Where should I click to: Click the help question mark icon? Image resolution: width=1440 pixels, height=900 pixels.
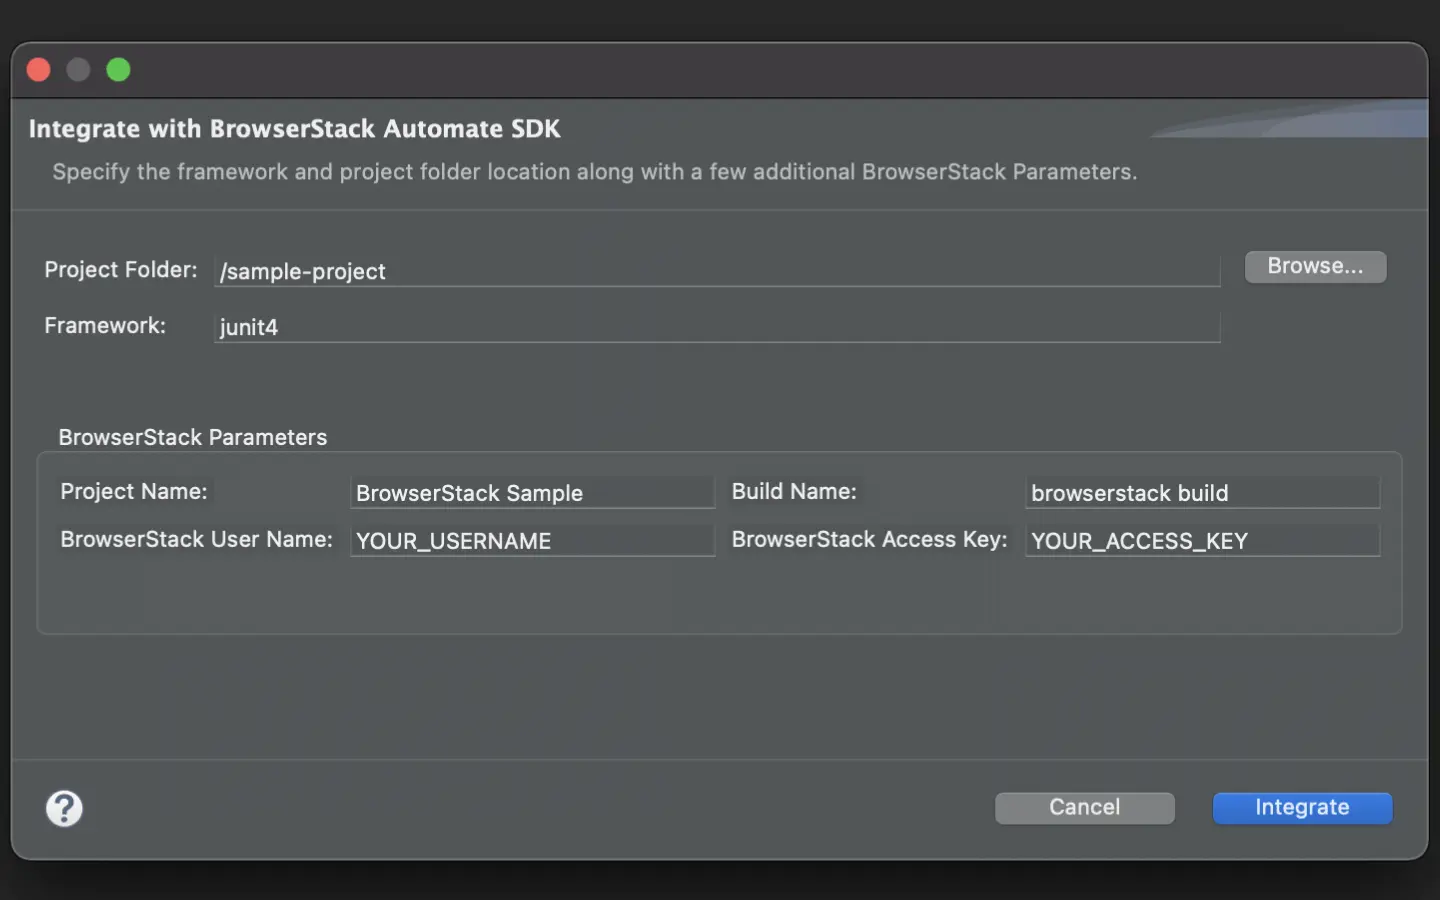(x=64, y=808)
